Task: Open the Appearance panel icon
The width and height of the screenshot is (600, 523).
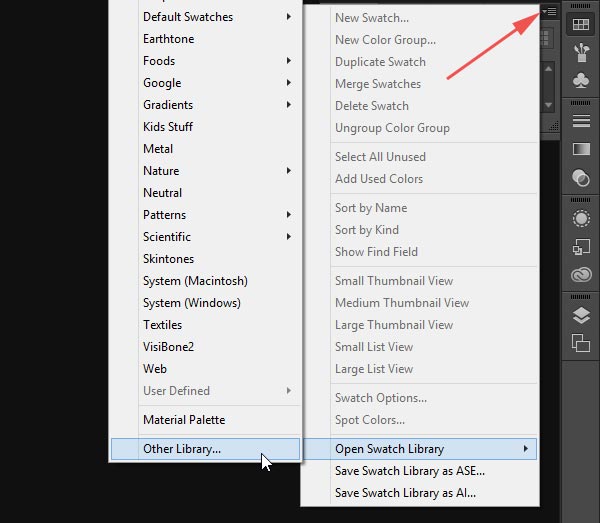Action: (x=581, y=218)
